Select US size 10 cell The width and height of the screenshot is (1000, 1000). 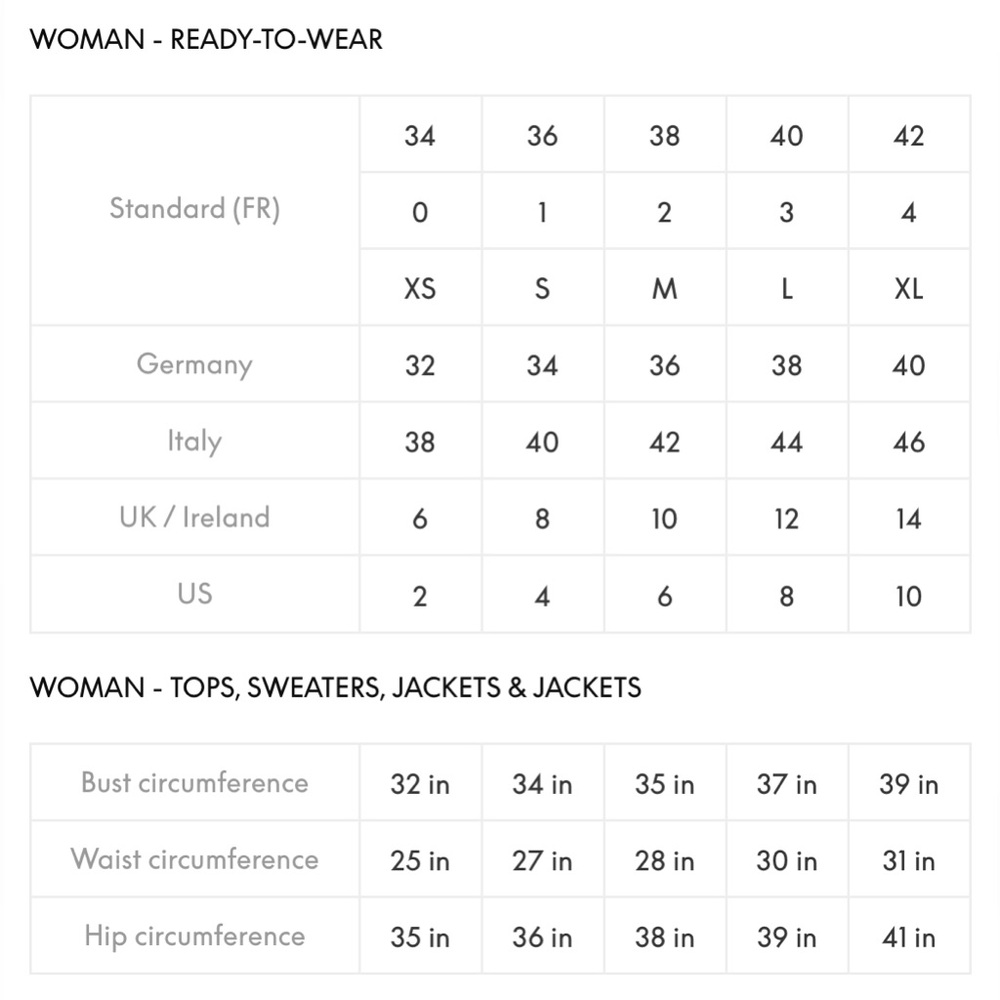(x=908, y=596)
